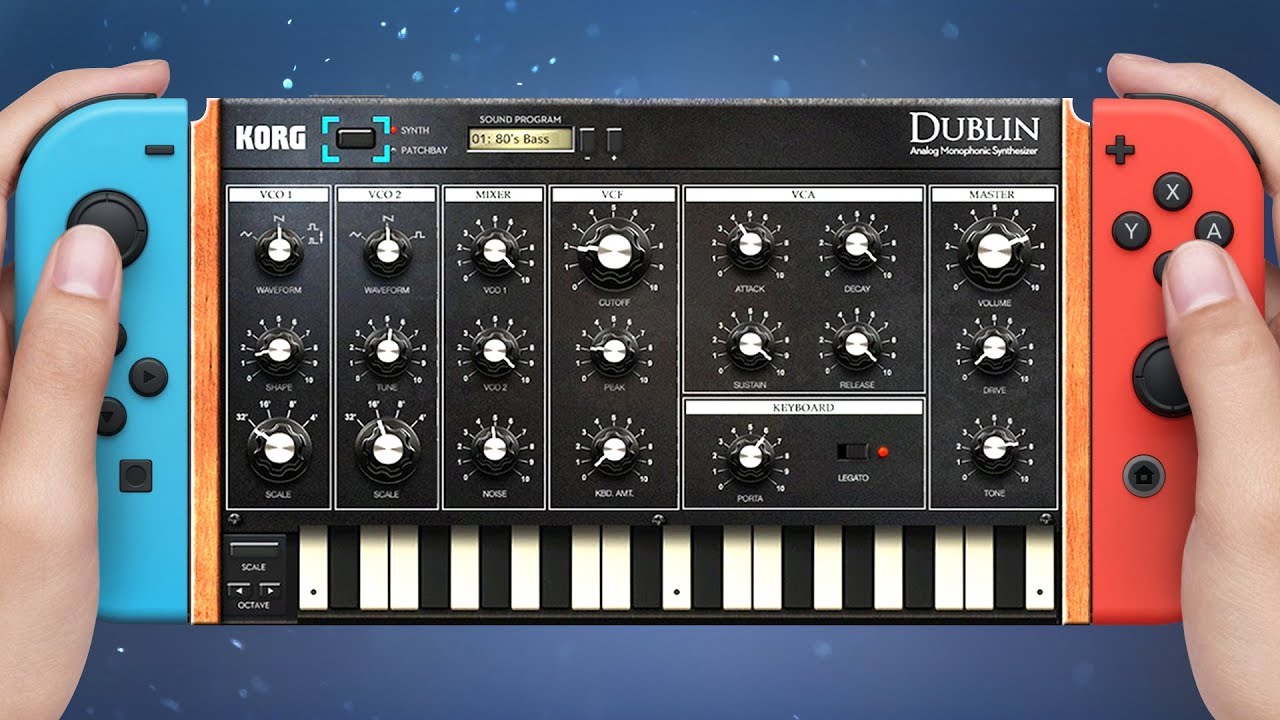
Task: Click the VCA Sustain knob
Action: [x=750, y=345]
